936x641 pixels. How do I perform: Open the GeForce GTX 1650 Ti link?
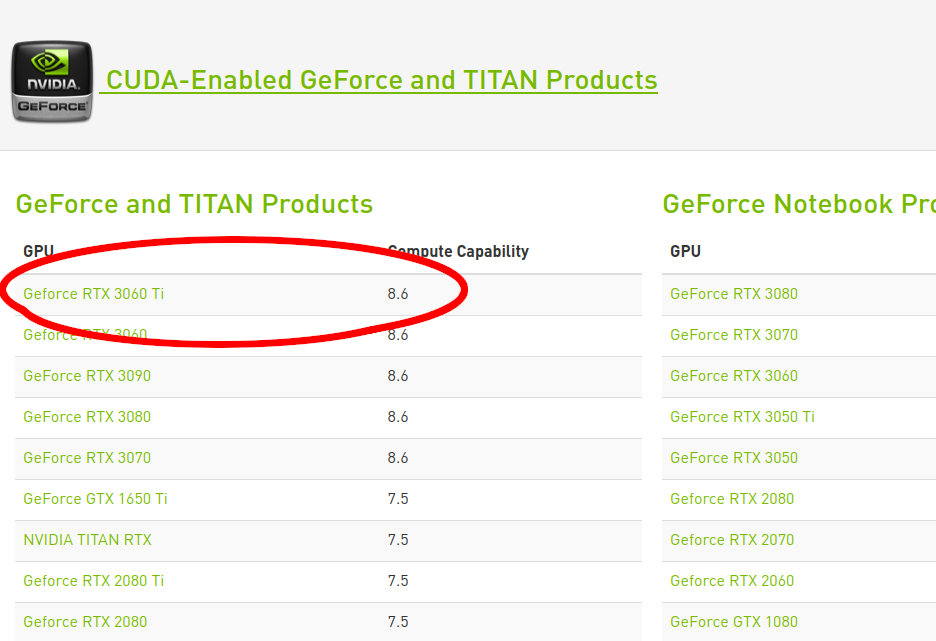95,499
